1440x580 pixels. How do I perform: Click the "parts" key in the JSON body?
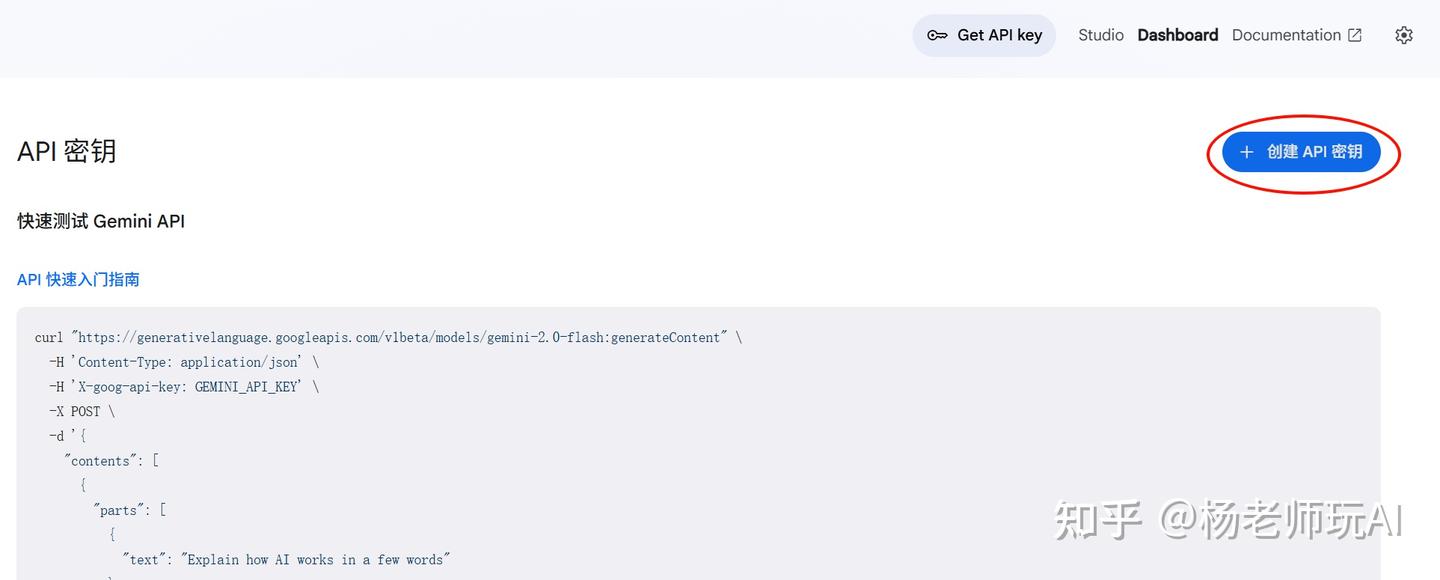pos(120,510)
